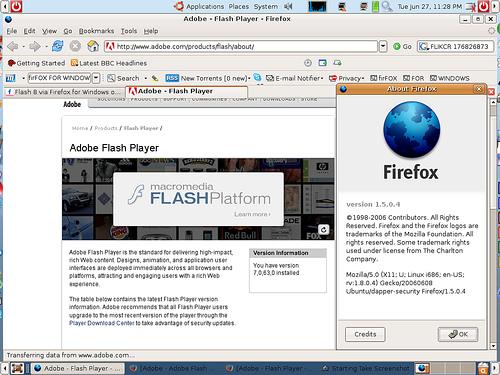Reload the current page
Viewport: 500px width, 375px height.
57,46
